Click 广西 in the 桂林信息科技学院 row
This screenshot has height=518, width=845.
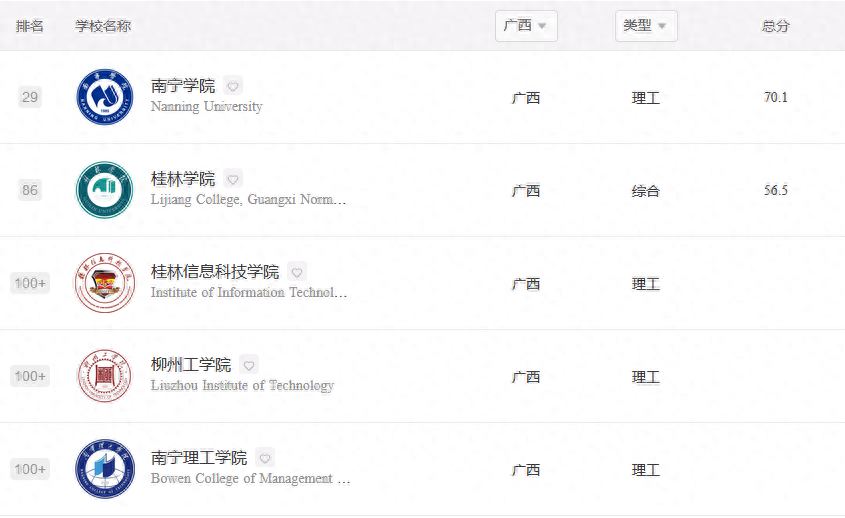pyautogui.click(x=526, y=284)
